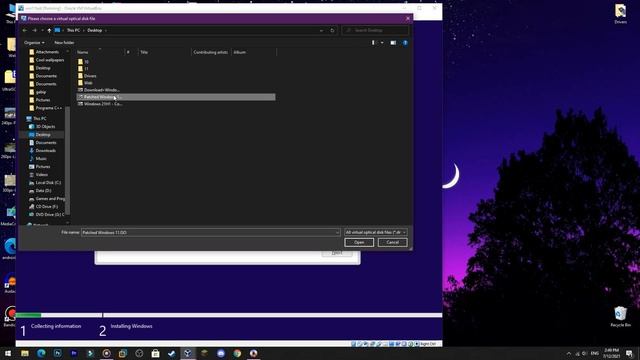Screen dimensions: 640x360
Task: Change the view layout icon
Action: [373, 42]
